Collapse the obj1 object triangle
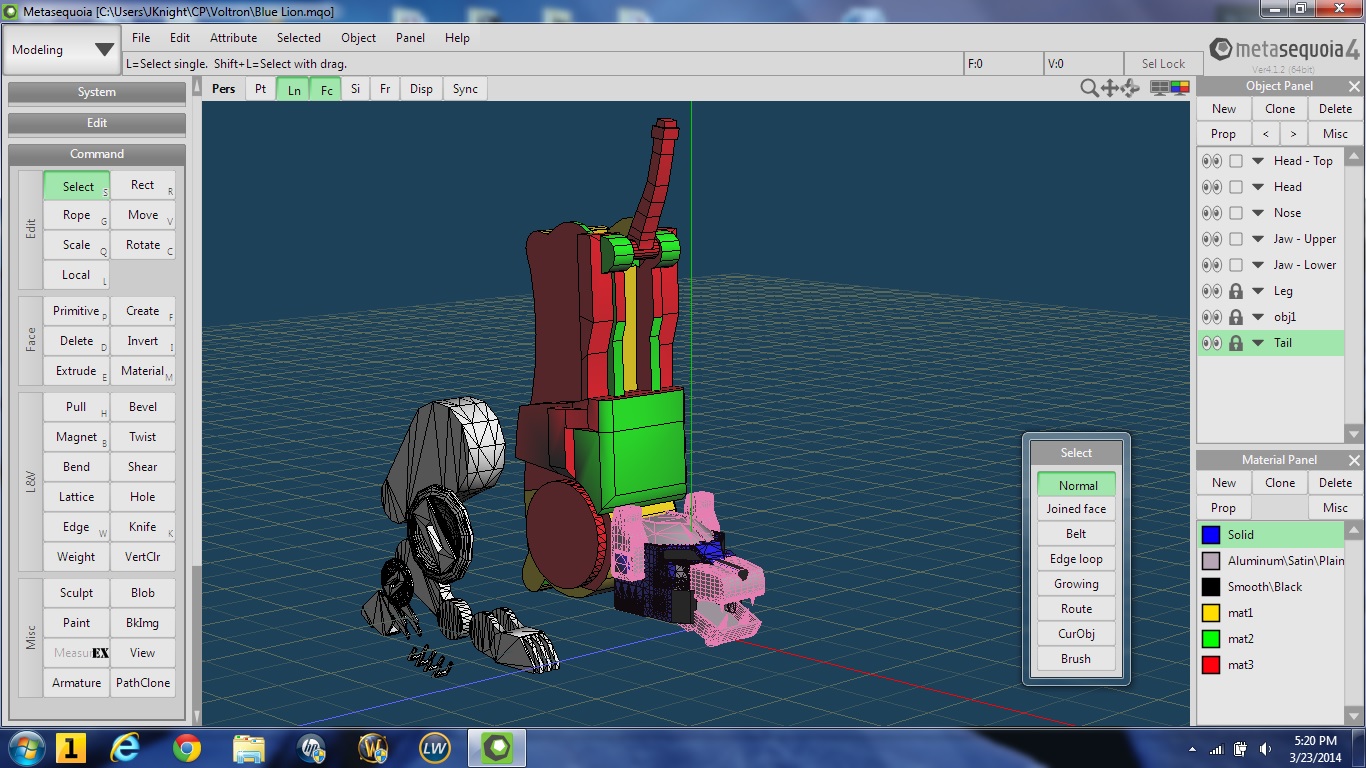1366x768 pixels. coord(1258,317)
